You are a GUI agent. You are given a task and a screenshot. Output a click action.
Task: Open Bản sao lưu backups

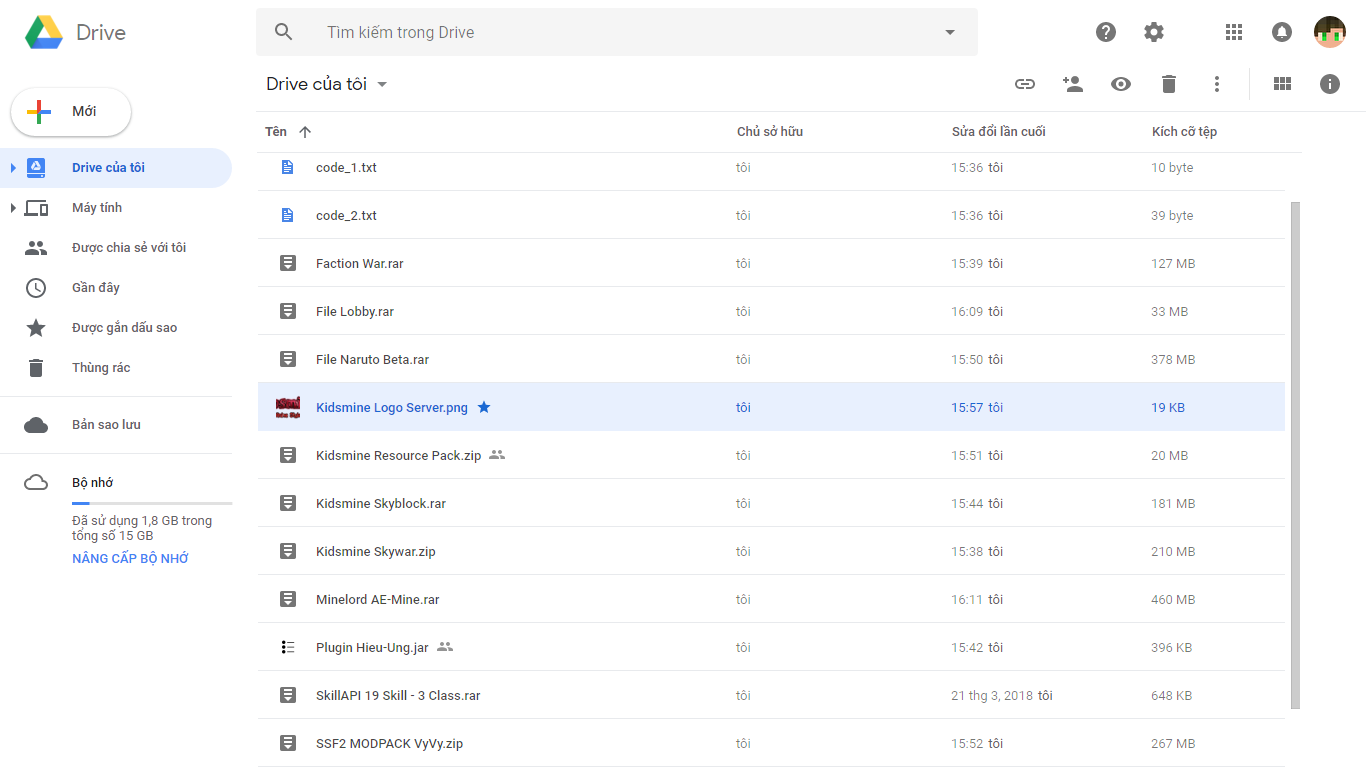point(116,425)
